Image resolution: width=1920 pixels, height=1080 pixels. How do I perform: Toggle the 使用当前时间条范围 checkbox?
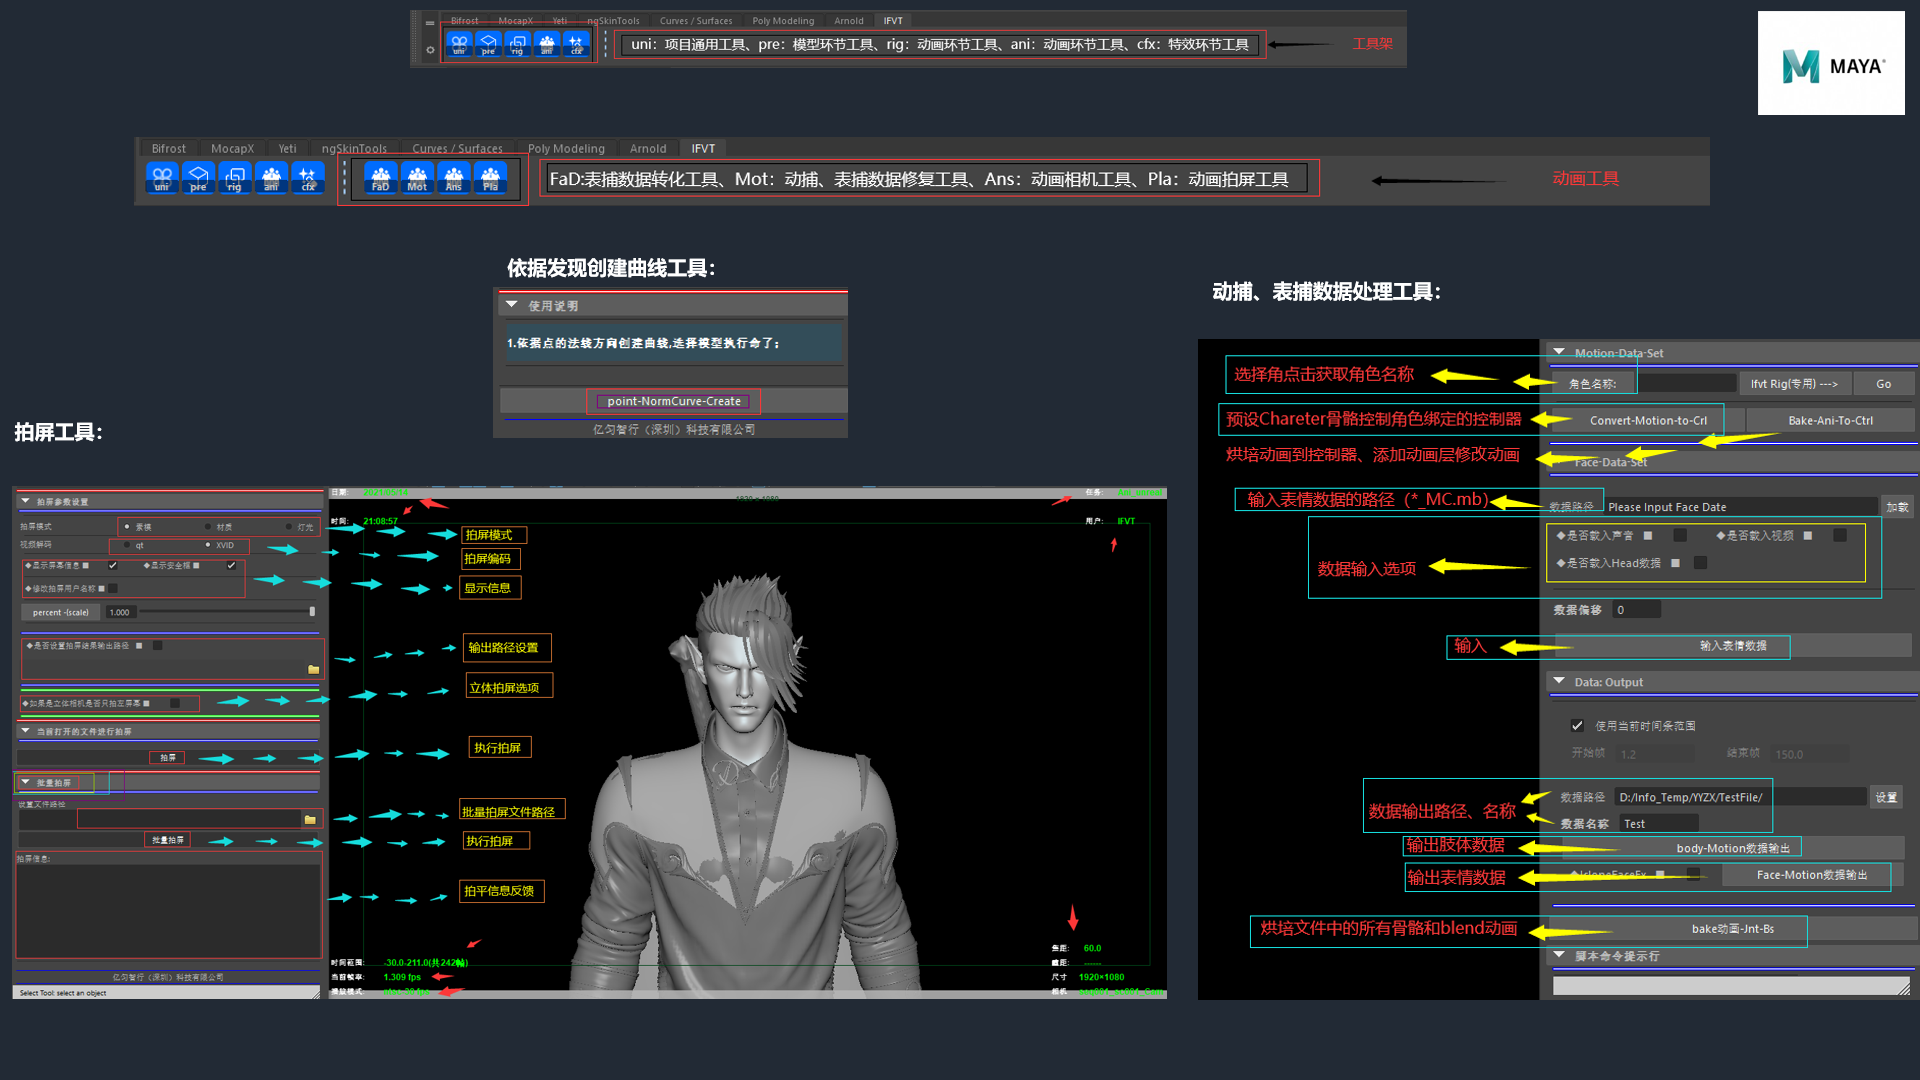[1577, 725]
